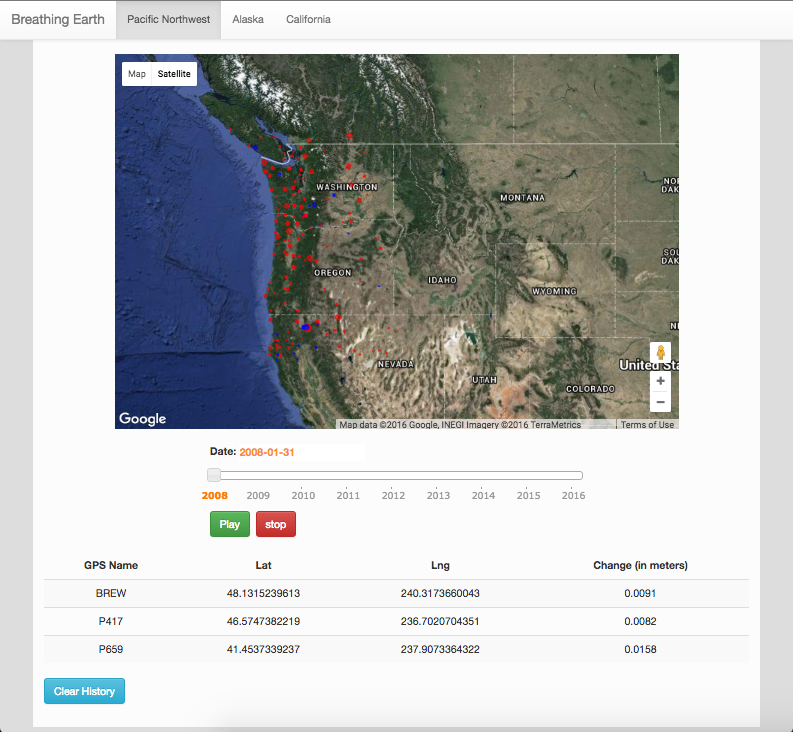Image resolution: width=793 pixels, height=732 pixels.
Task: Select the 2009 year label
Action: [258, 495]
